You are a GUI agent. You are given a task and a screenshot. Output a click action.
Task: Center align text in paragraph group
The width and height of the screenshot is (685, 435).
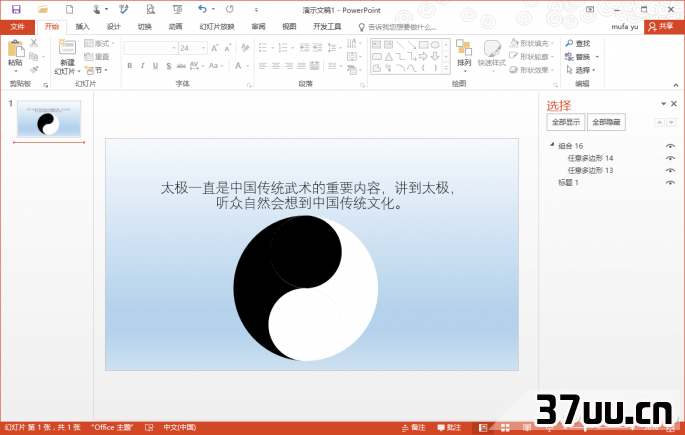[276, 66]
